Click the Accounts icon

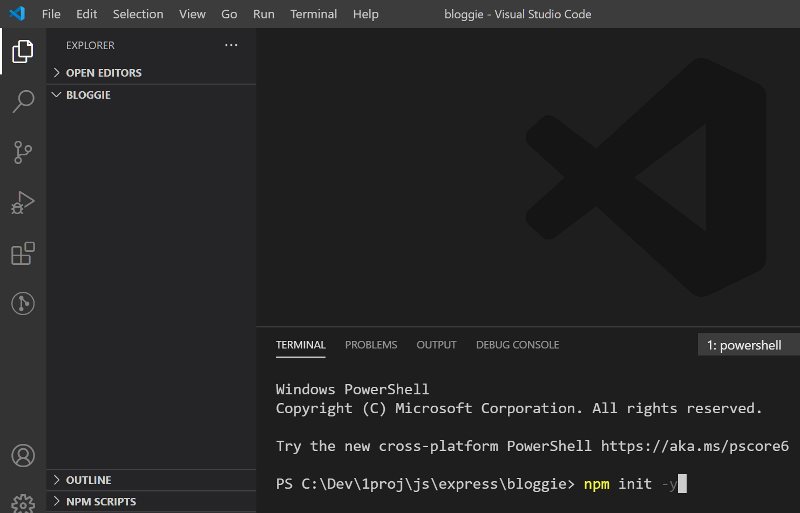tap(22, 456)
